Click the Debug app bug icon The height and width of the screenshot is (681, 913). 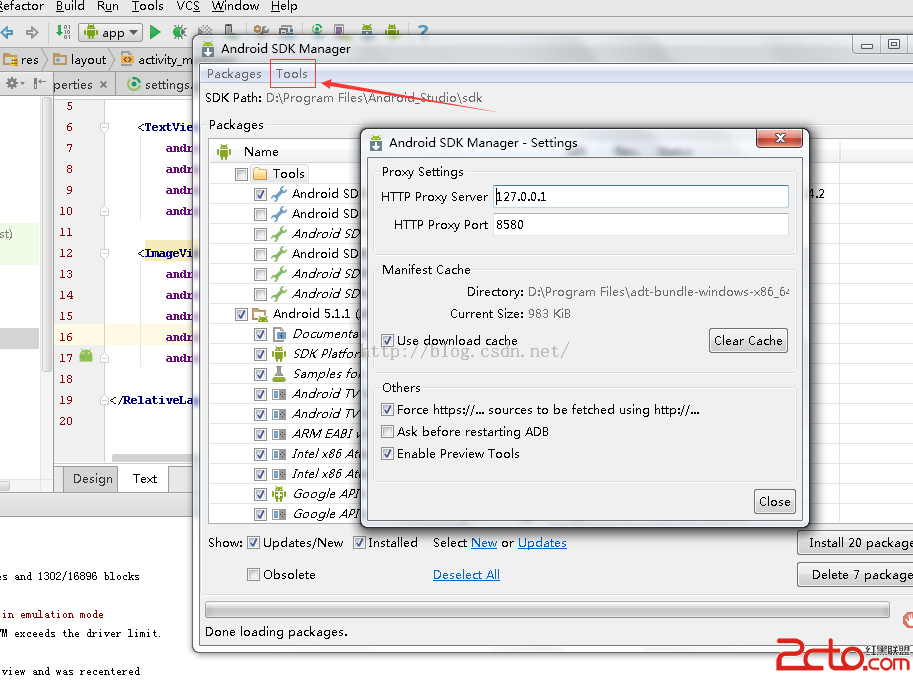click(179, 32)
